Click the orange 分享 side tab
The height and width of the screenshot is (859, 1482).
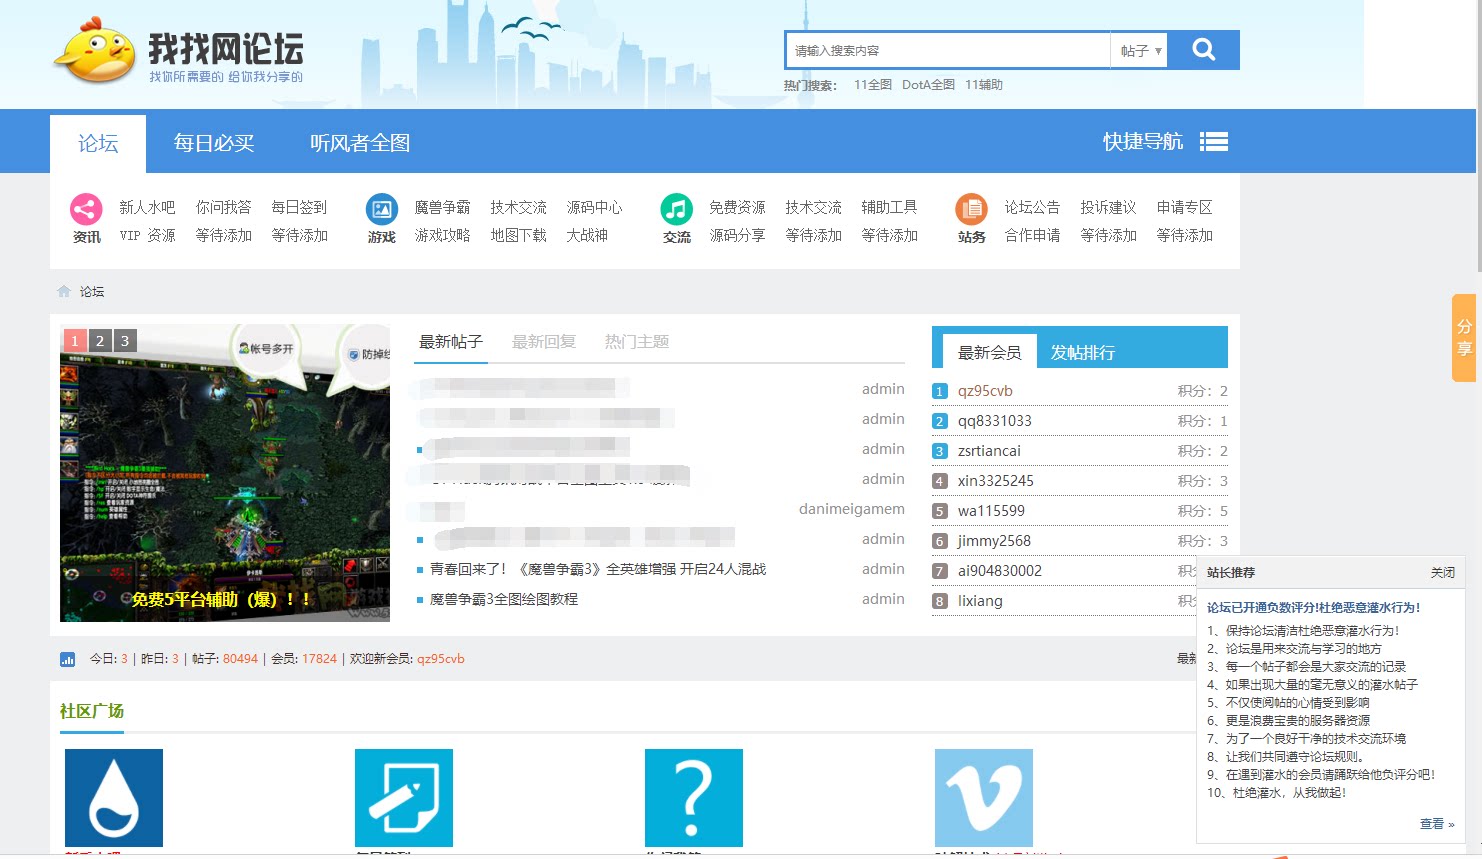1464,338
